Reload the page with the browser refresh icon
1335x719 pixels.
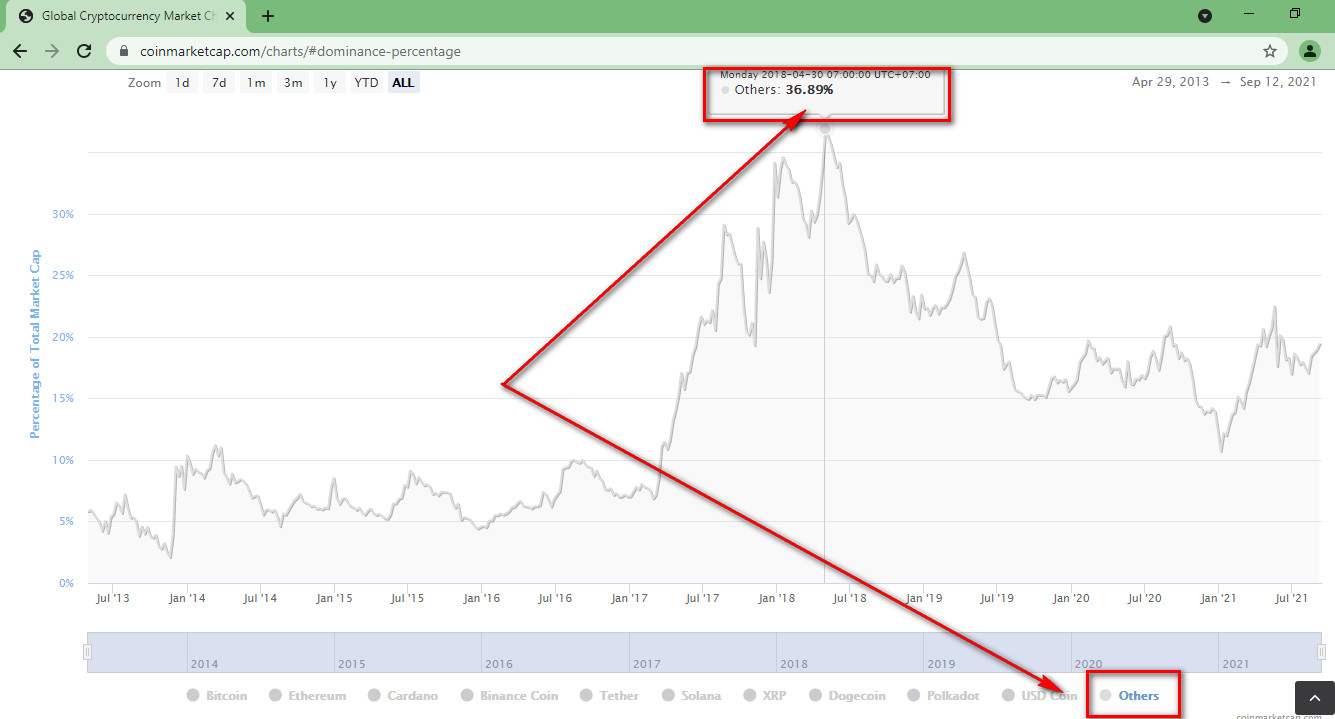click(85, 51)
